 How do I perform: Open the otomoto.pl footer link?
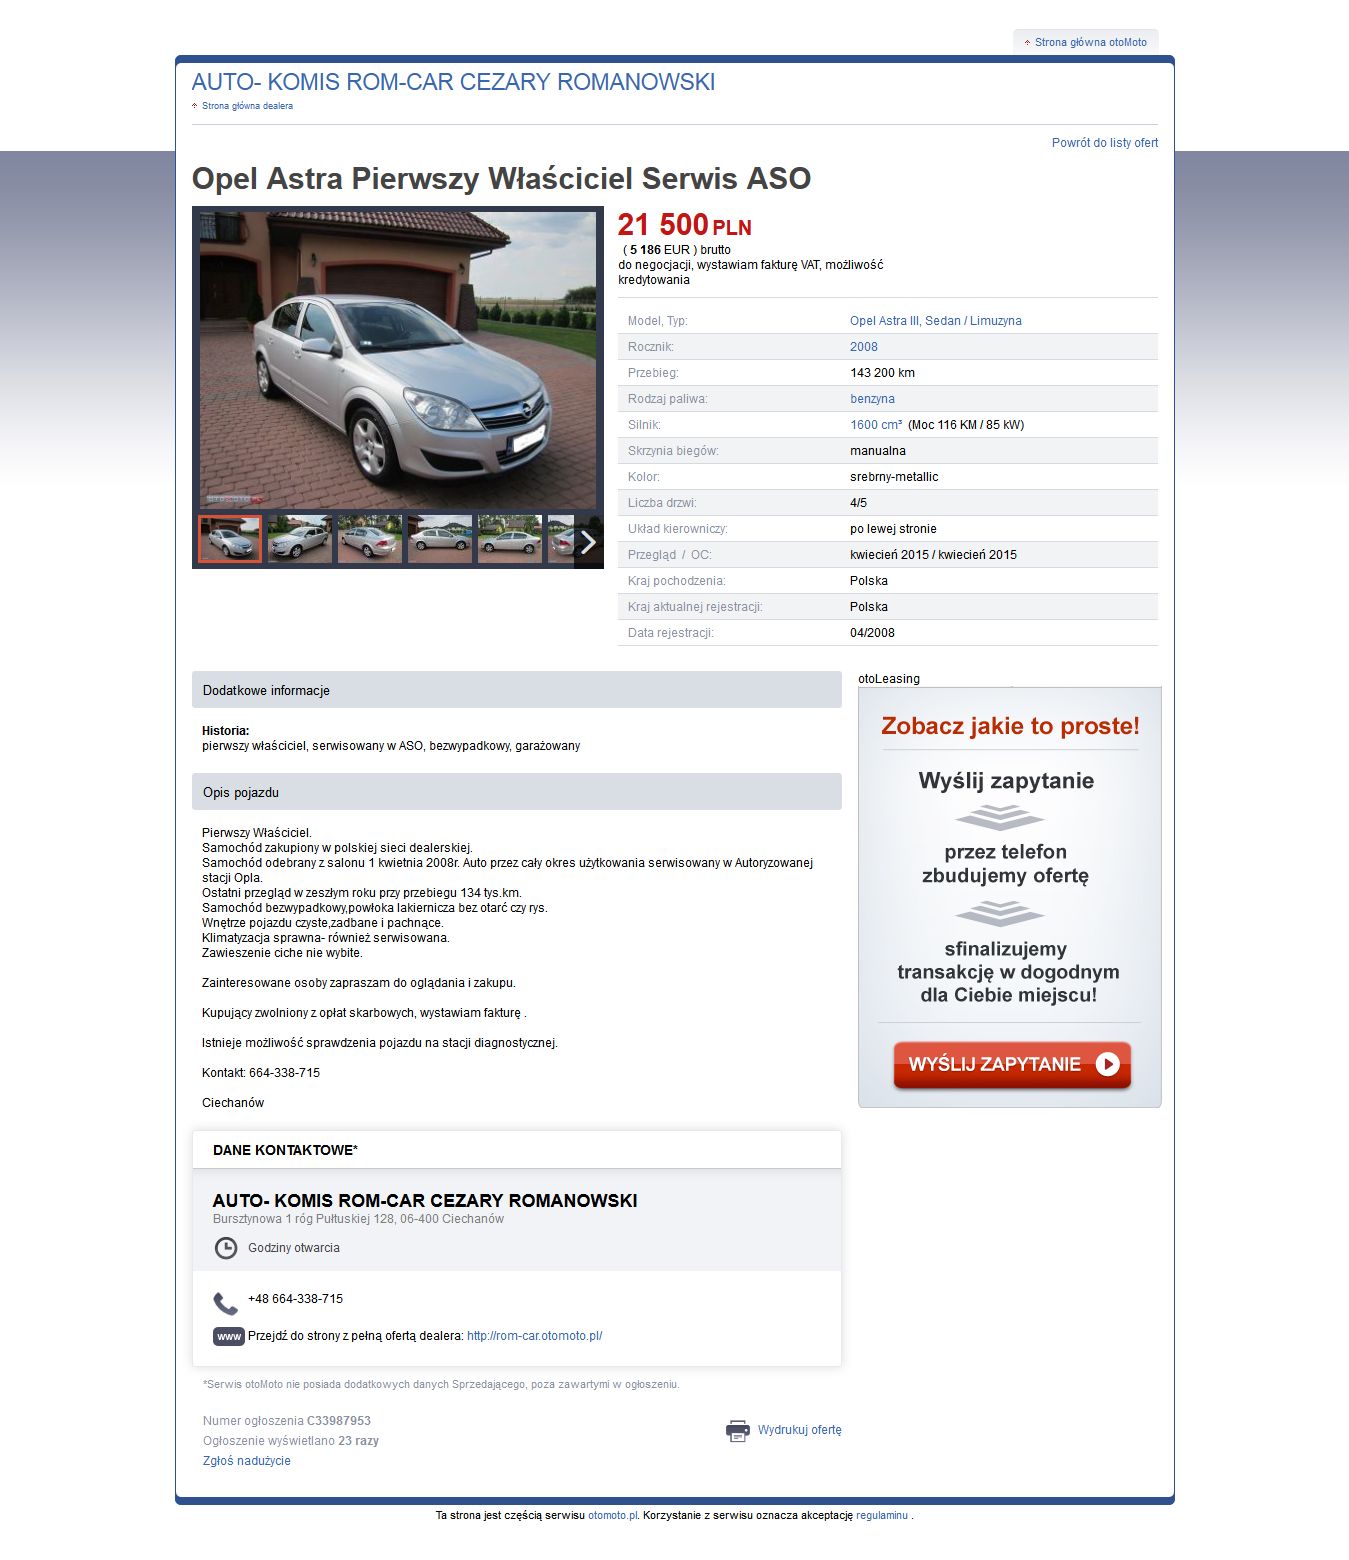[x=612, y=1515]
